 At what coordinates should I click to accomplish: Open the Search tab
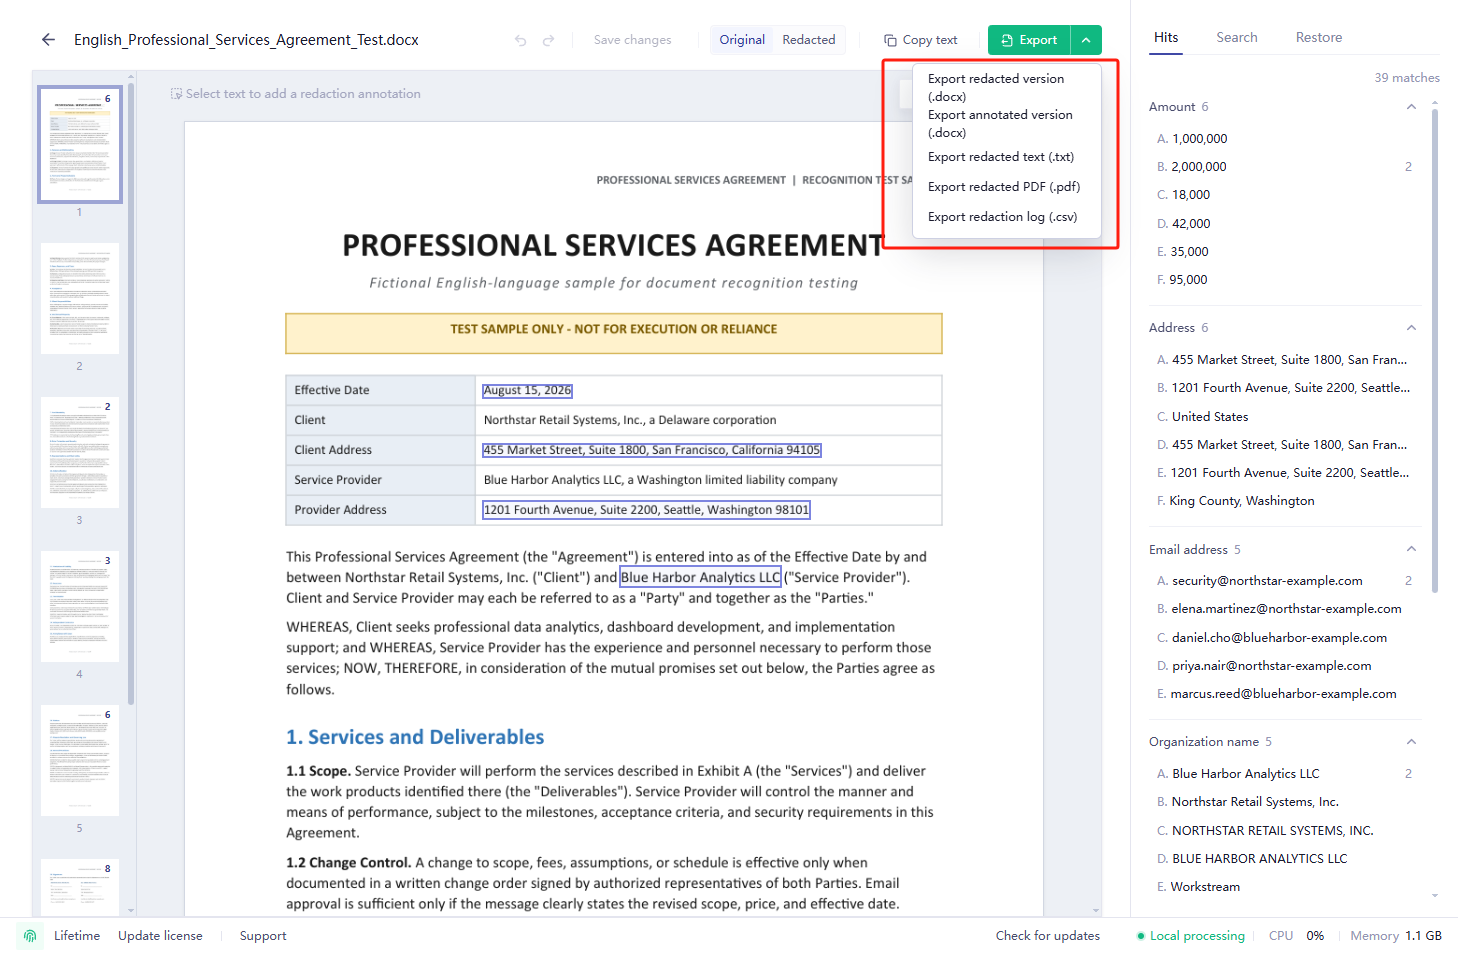1237,38
